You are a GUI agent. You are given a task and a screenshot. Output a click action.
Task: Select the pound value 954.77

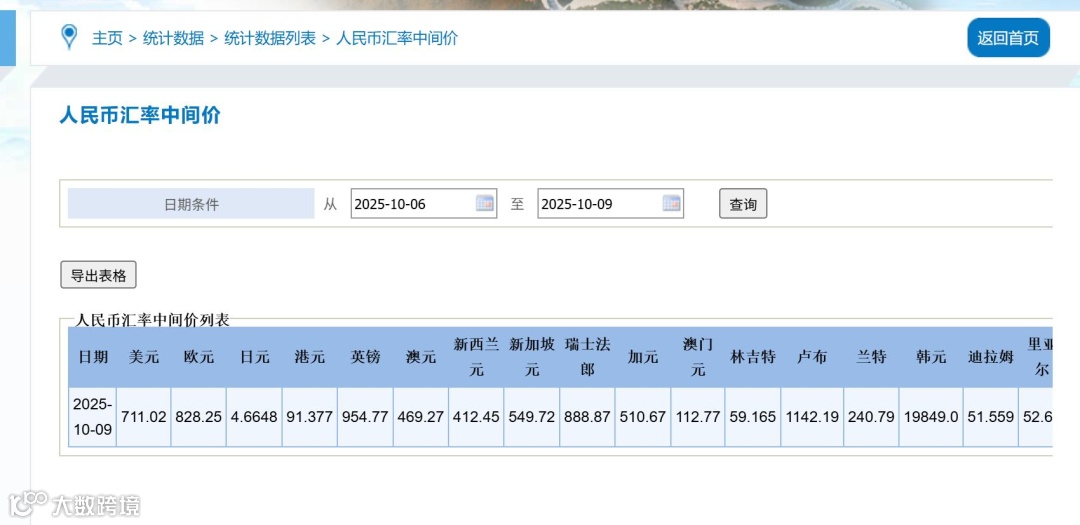pyautogui.click(x=365, y=417)
